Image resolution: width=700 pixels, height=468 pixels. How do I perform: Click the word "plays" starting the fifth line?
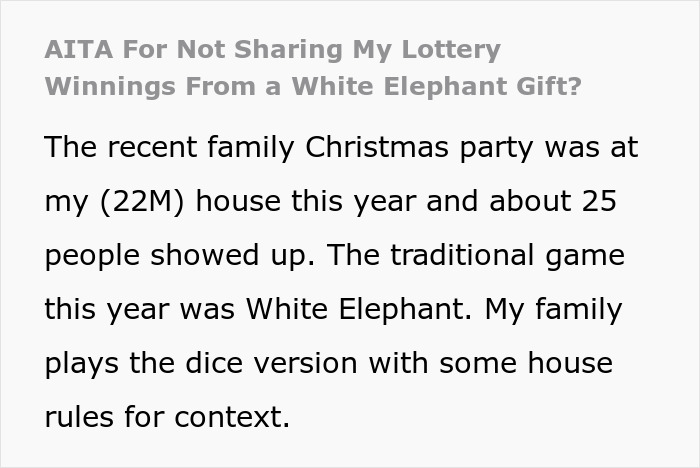pos(82,364)
